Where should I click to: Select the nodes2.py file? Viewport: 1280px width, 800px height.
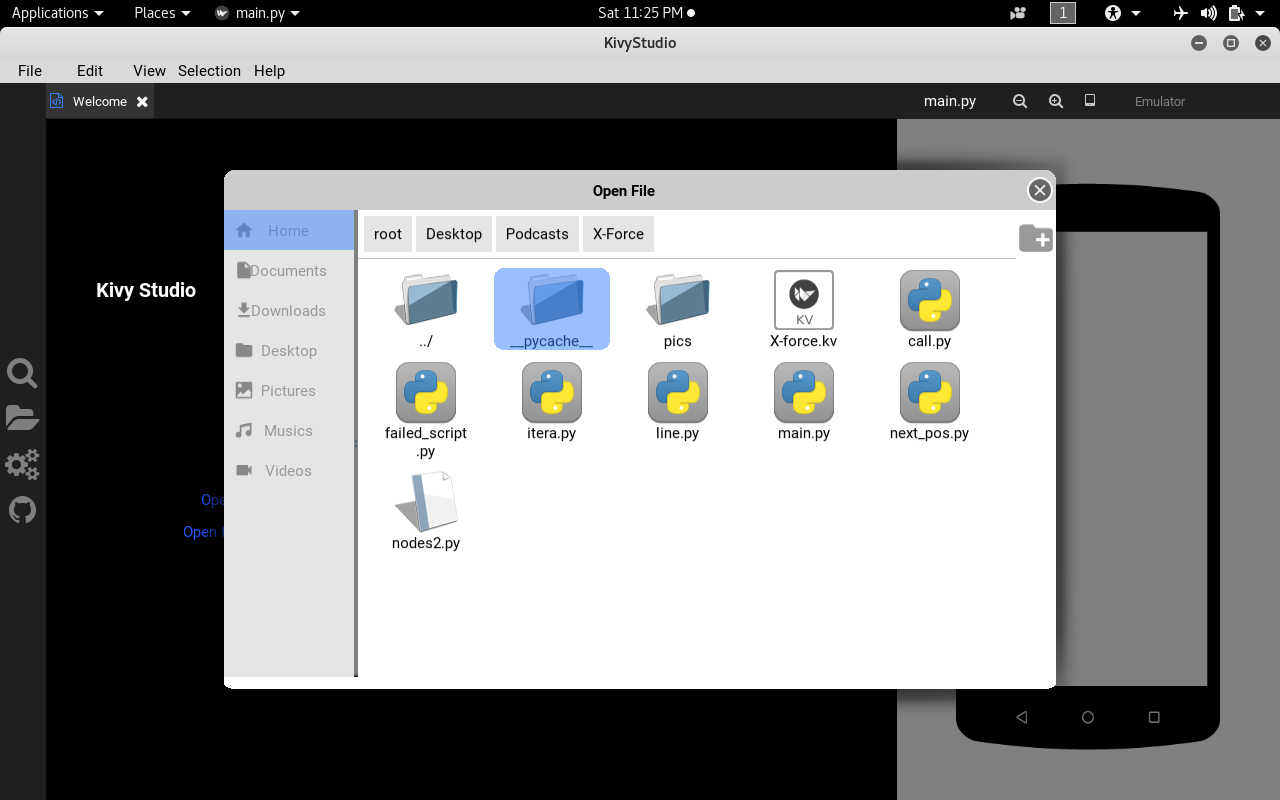coord(426,511)
